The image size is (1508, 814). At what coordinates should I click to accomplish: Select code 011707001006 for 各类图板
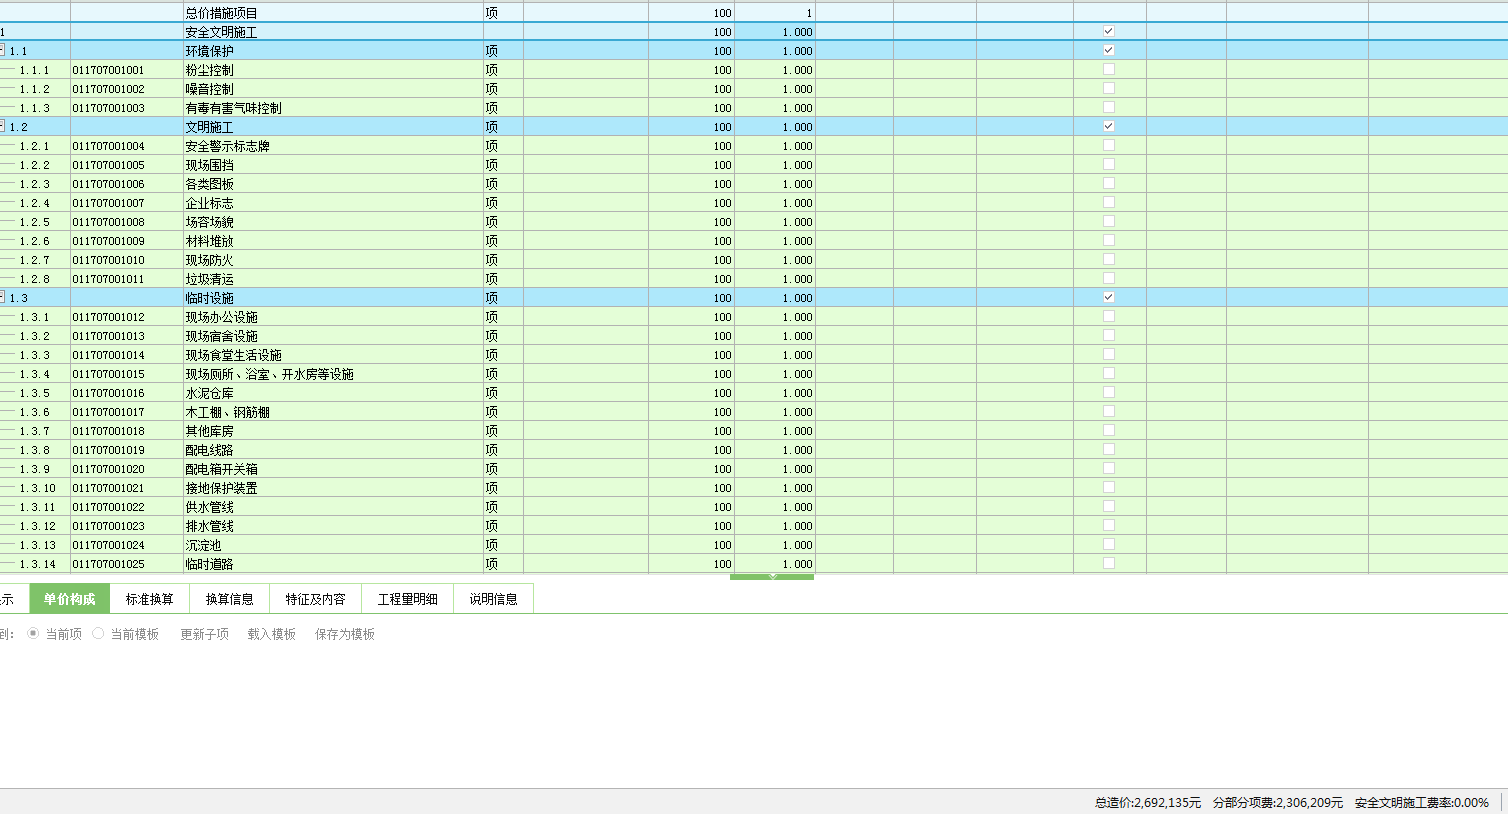click(x=127, y=184)
